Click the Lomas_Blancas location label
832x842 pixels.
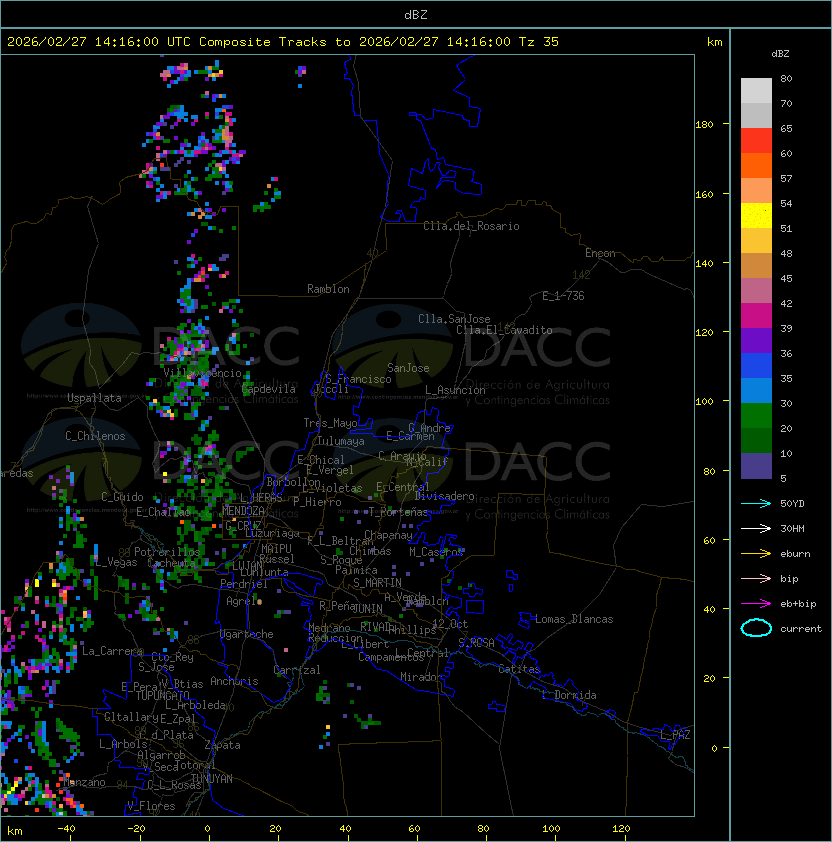[x=574, y=619]
